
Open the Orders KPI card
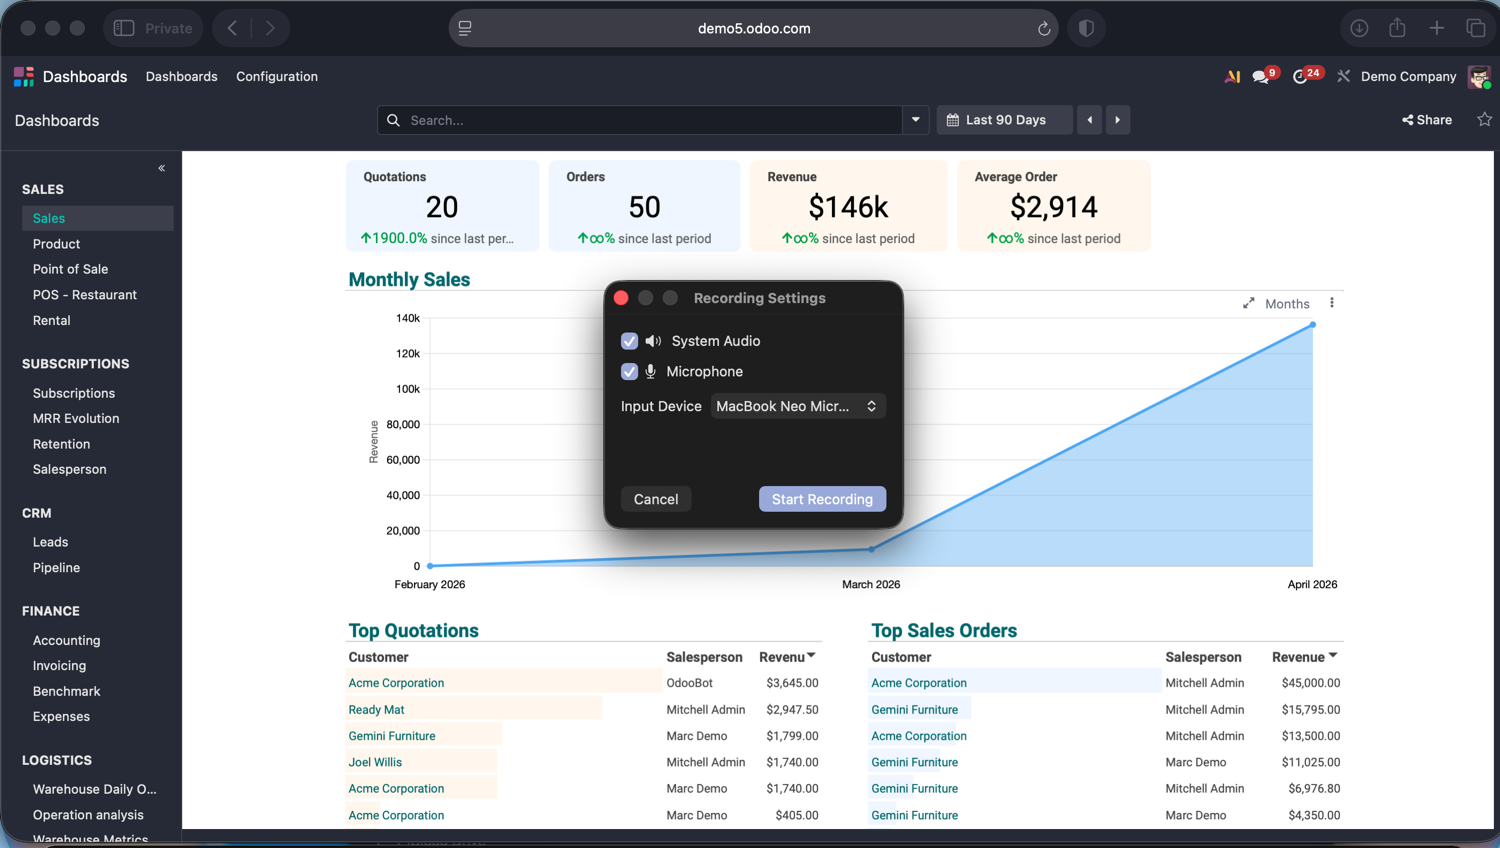(x=644, y=206)
